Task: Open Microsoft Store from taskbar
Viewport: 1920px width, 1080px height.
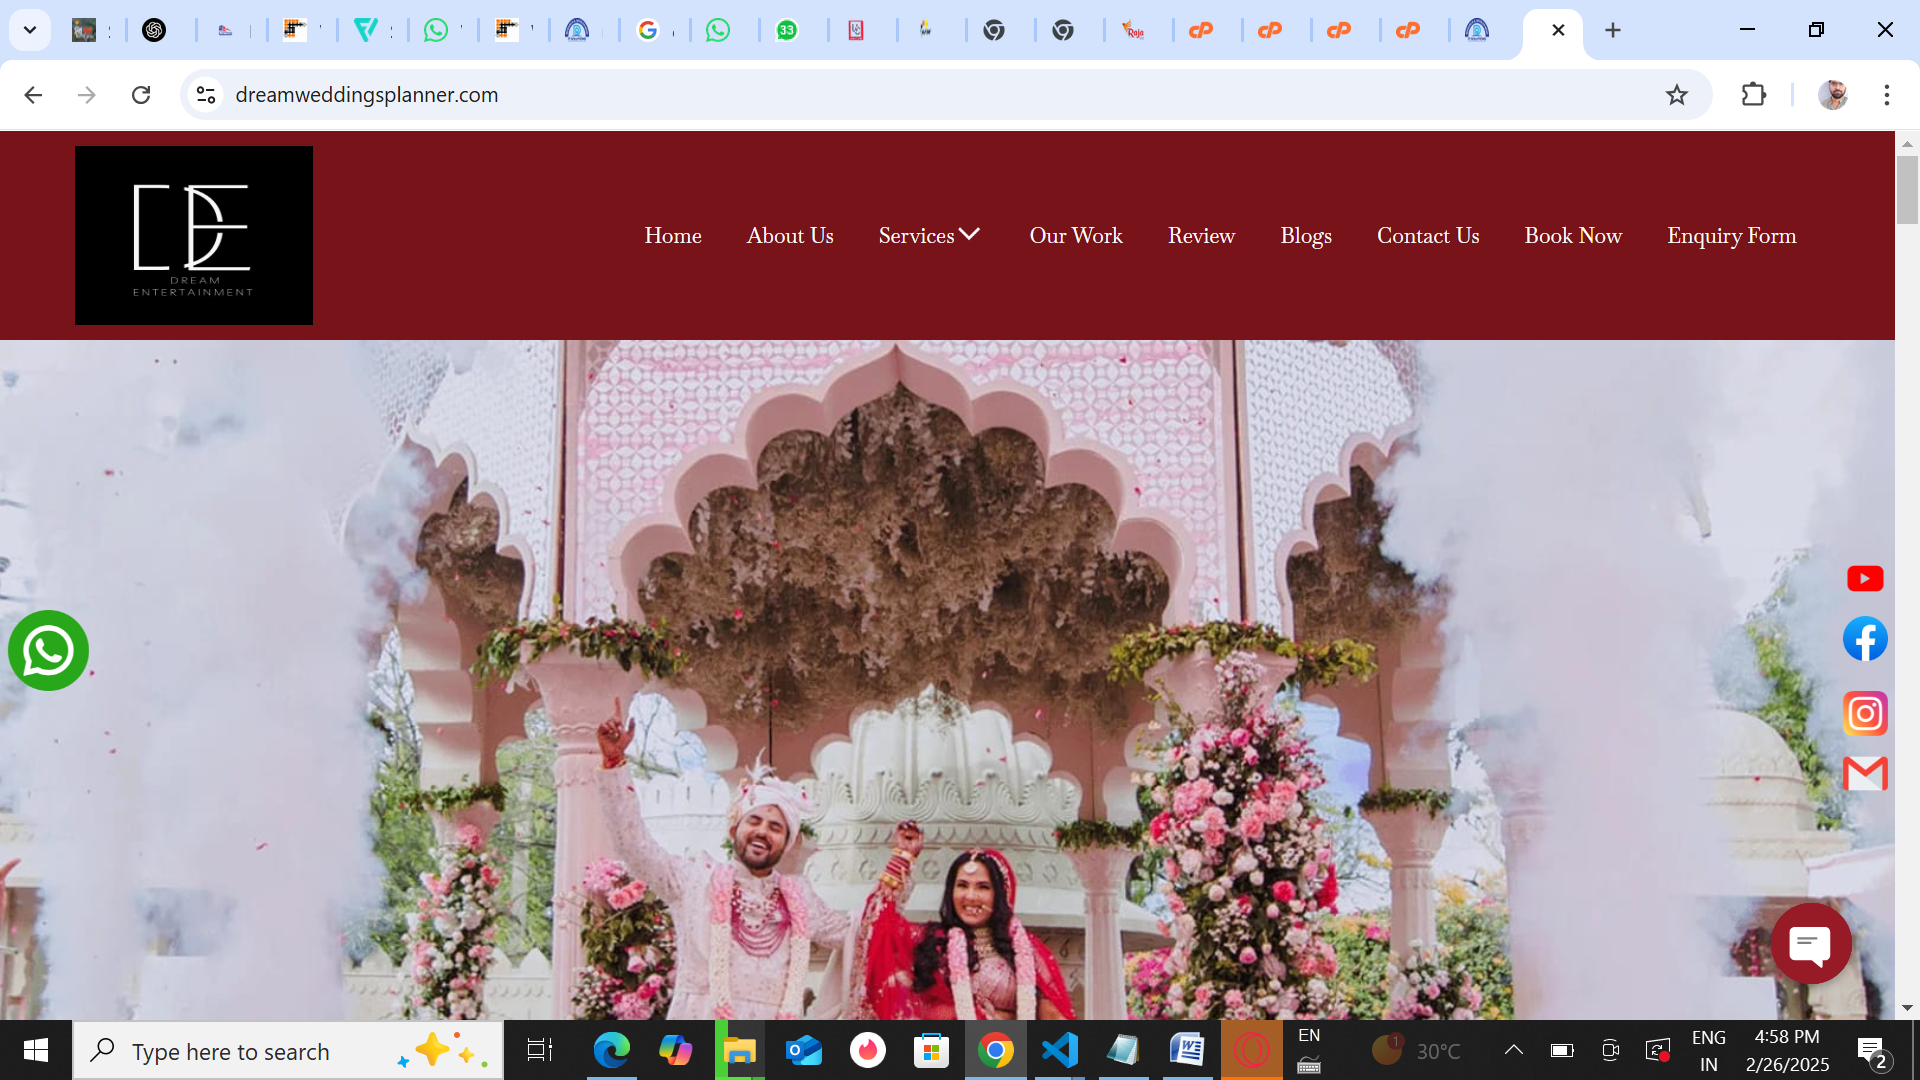Action: tap(932, 1050)
